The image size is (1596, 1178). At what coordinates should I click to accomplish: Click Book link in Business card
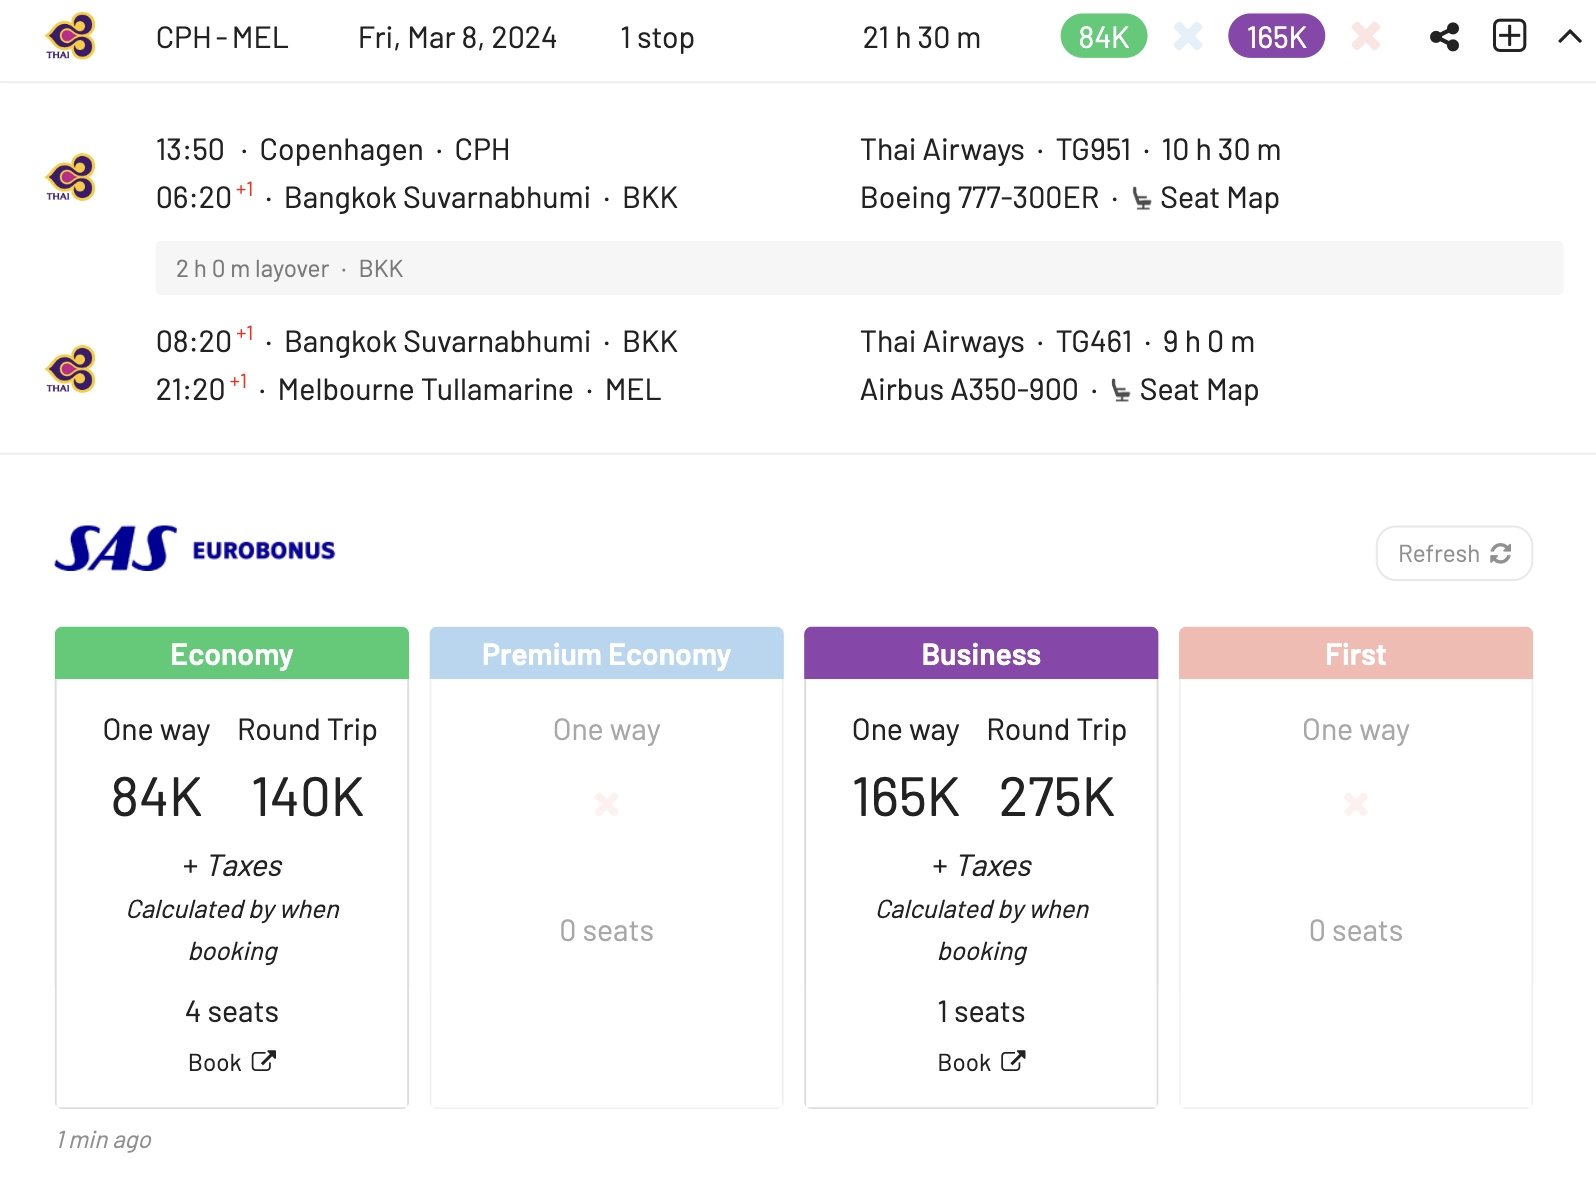click(x=981, y=1062)
